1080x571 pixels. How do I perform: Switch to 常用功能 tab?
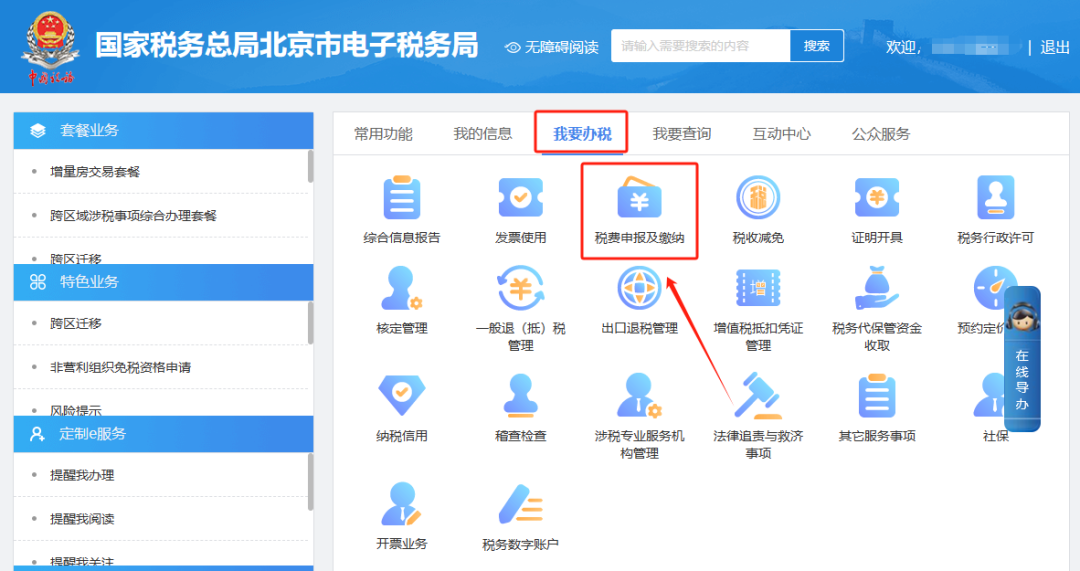click(x=383, y=134)
